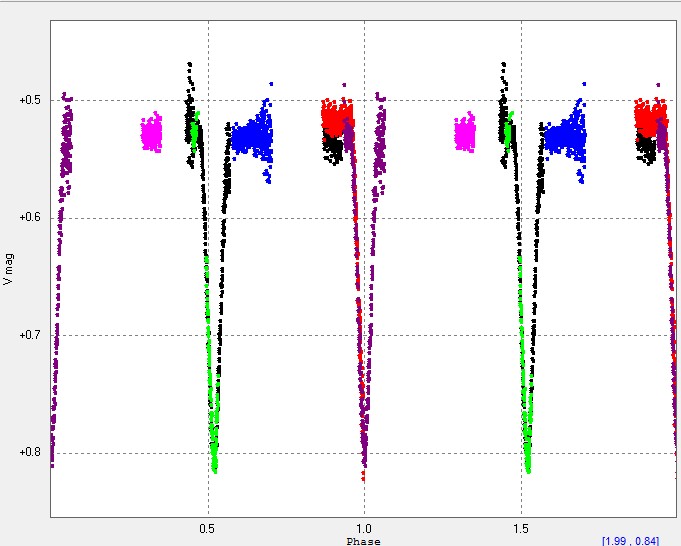Click the 1.5 phase axis tick label
681x546 pixels.
click(x=521, y=529)
